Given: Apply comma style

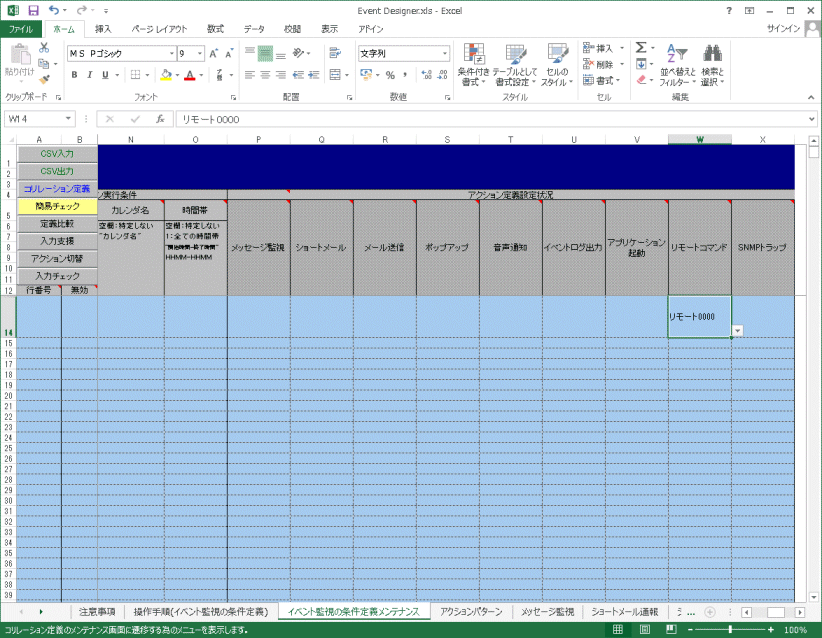Looking at the screenshot, I should tap(405, 75).
